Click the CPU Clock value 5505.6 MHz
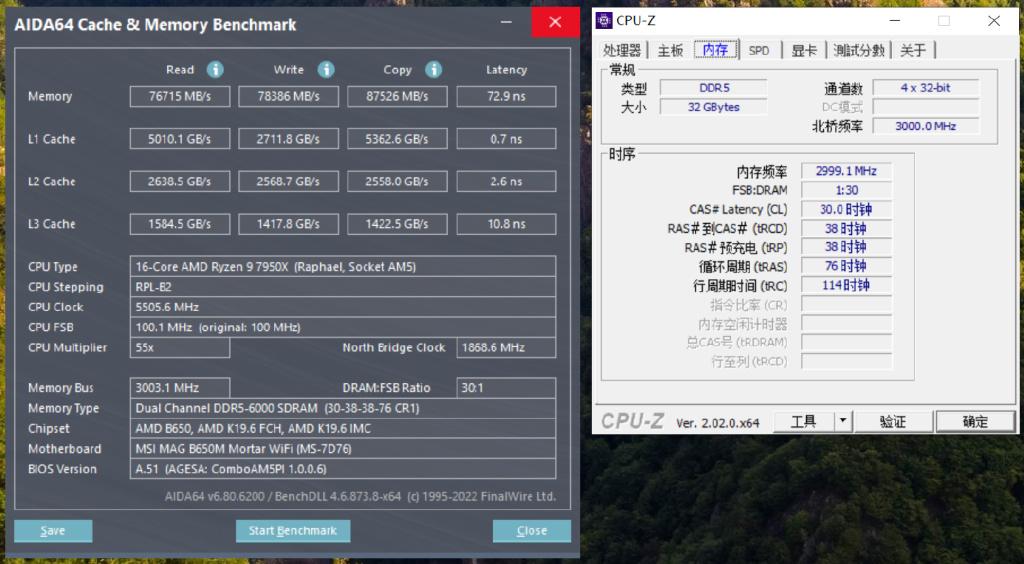The width and height of the screenshot is (1024, 564). tap(343, 307)
